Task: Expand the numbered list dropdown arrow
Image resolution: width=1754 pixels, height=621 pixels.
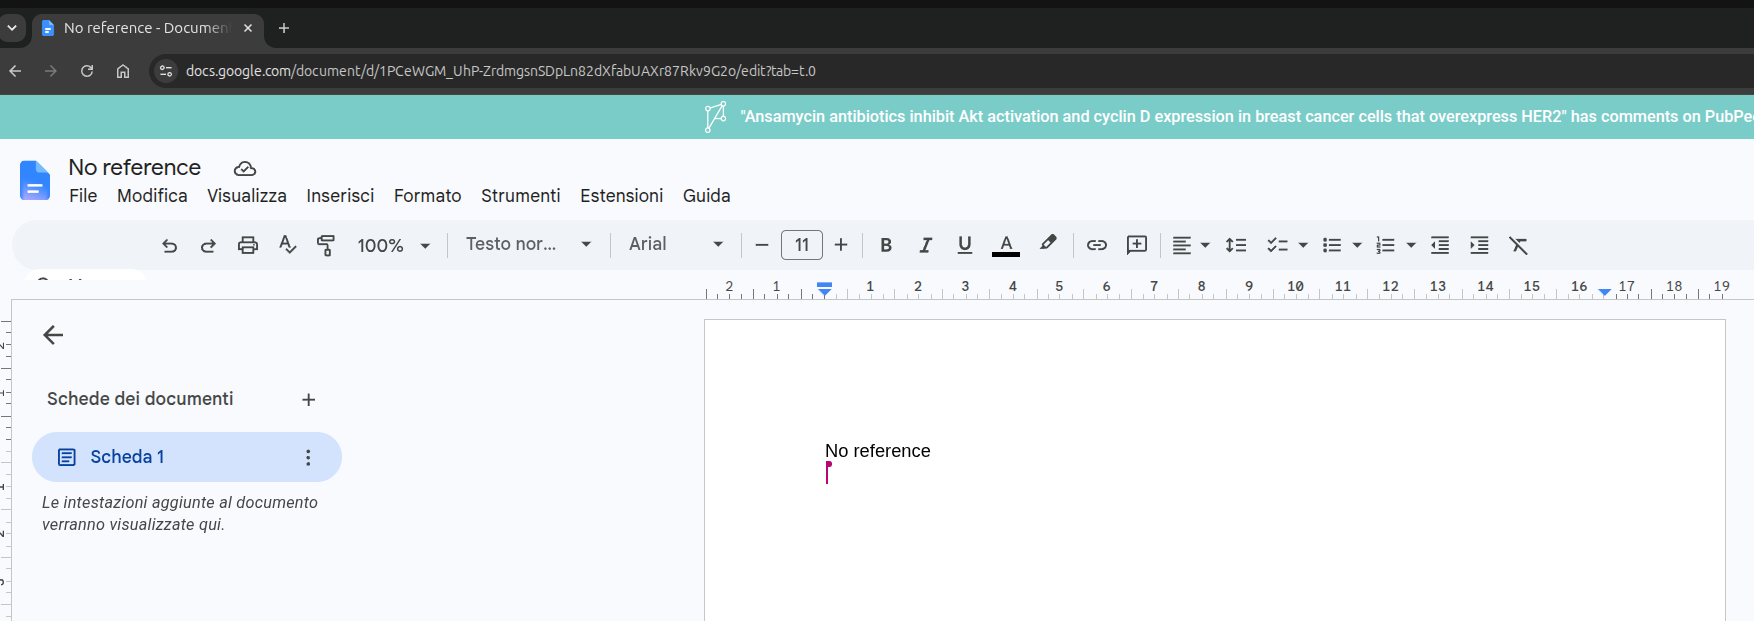Action: point(1411,245)
